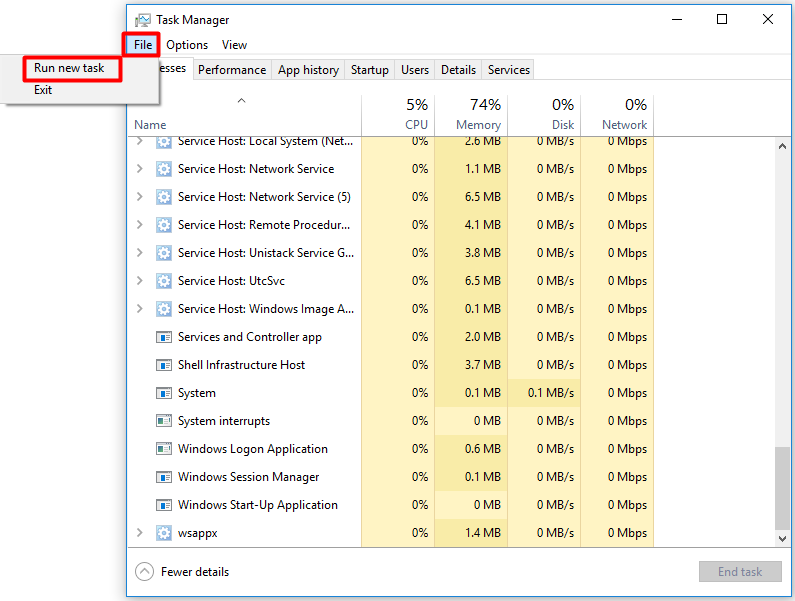795x601 pixels.
Task: Click the 1.4 MB memory value of wsappx
Action: pos(483,533)
